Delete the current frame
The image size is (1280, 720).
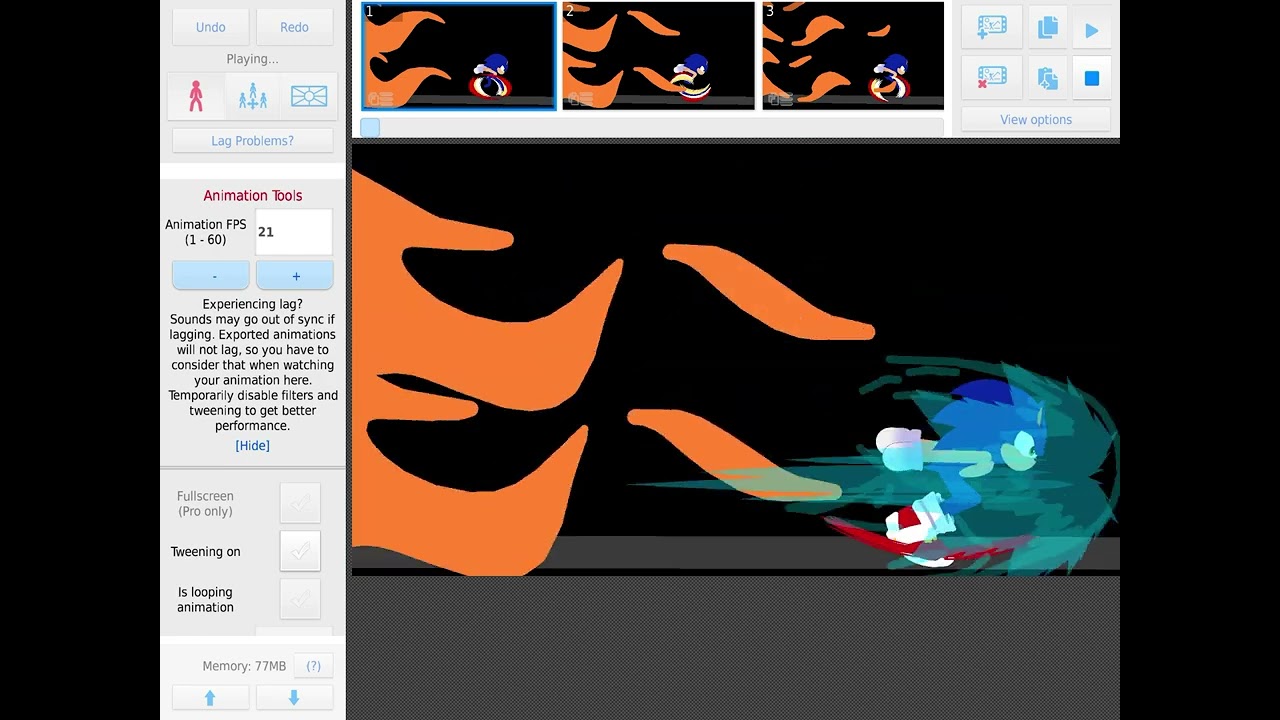[x=992, y=77]
